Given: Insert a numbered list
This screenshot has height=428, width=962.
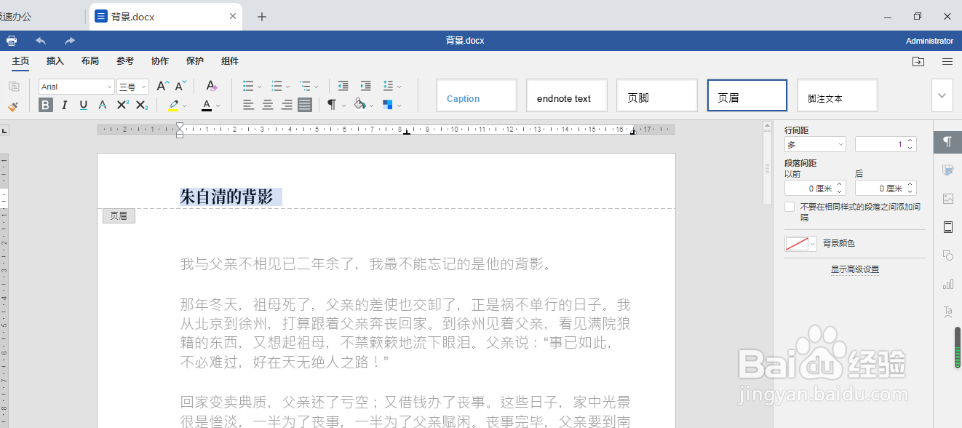Looking at the screenshot, I should pos(277,86).
